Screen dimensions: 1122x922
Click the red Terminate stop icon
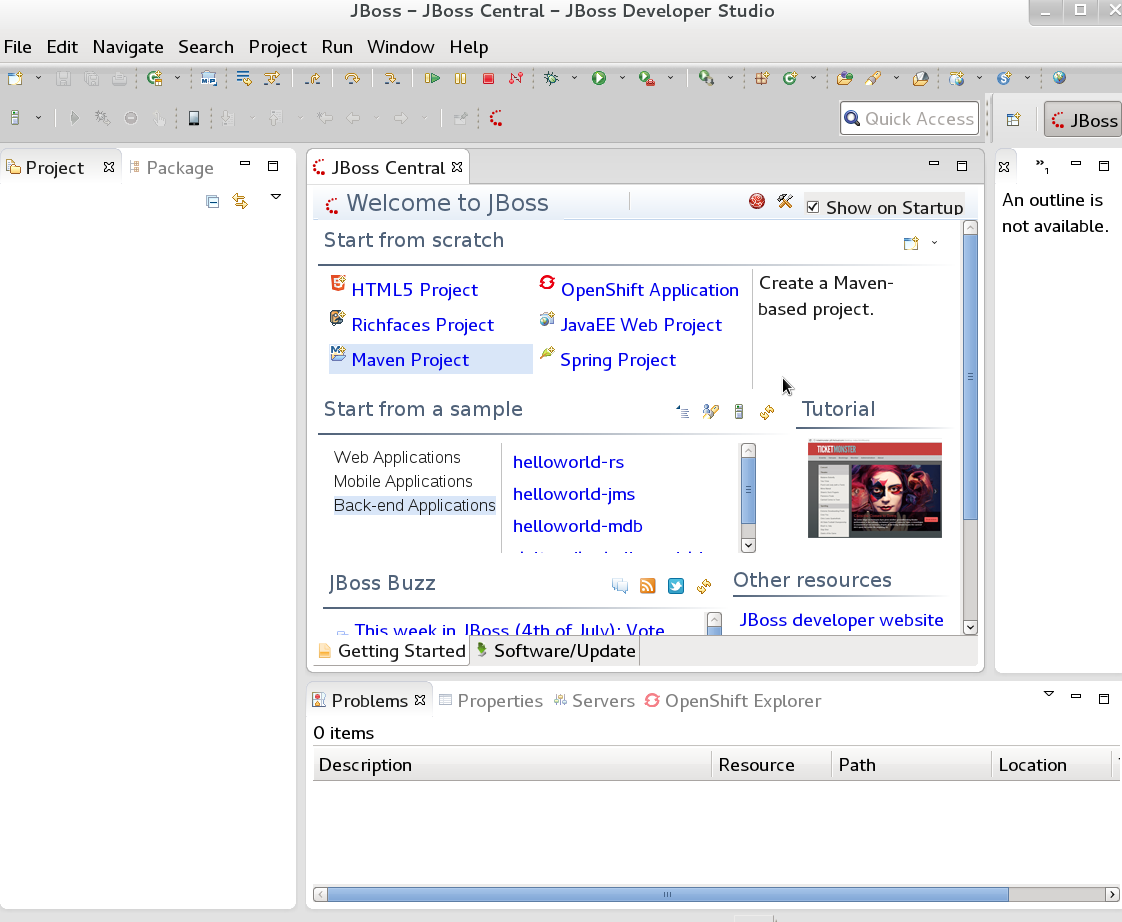pyautogui.click(x=488, y=79)
